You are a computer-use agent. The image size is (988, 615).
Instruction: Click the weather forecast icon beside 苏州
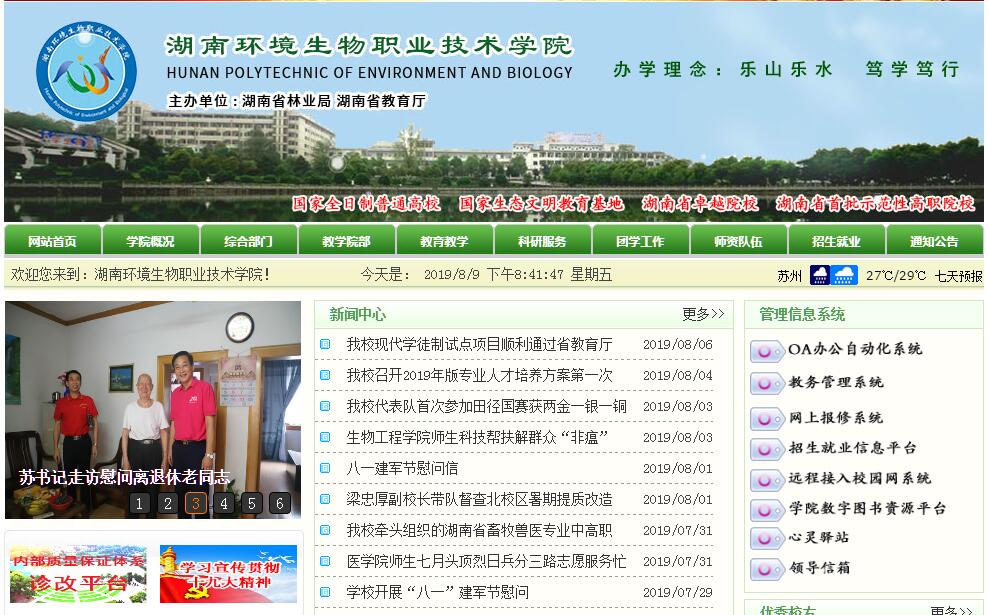[833, 275]
